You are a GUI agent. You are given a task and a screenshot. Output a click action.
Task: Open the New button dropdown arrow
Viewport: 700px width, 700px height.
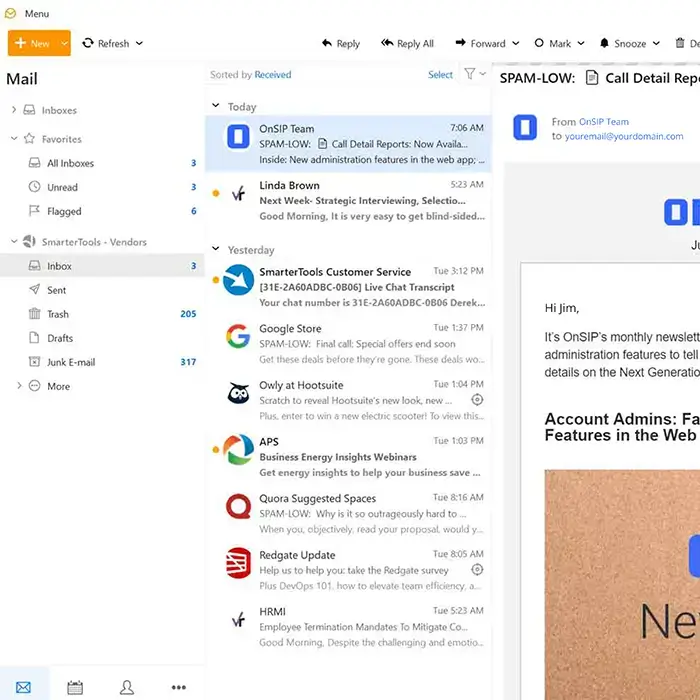click(x=64, y=43)
